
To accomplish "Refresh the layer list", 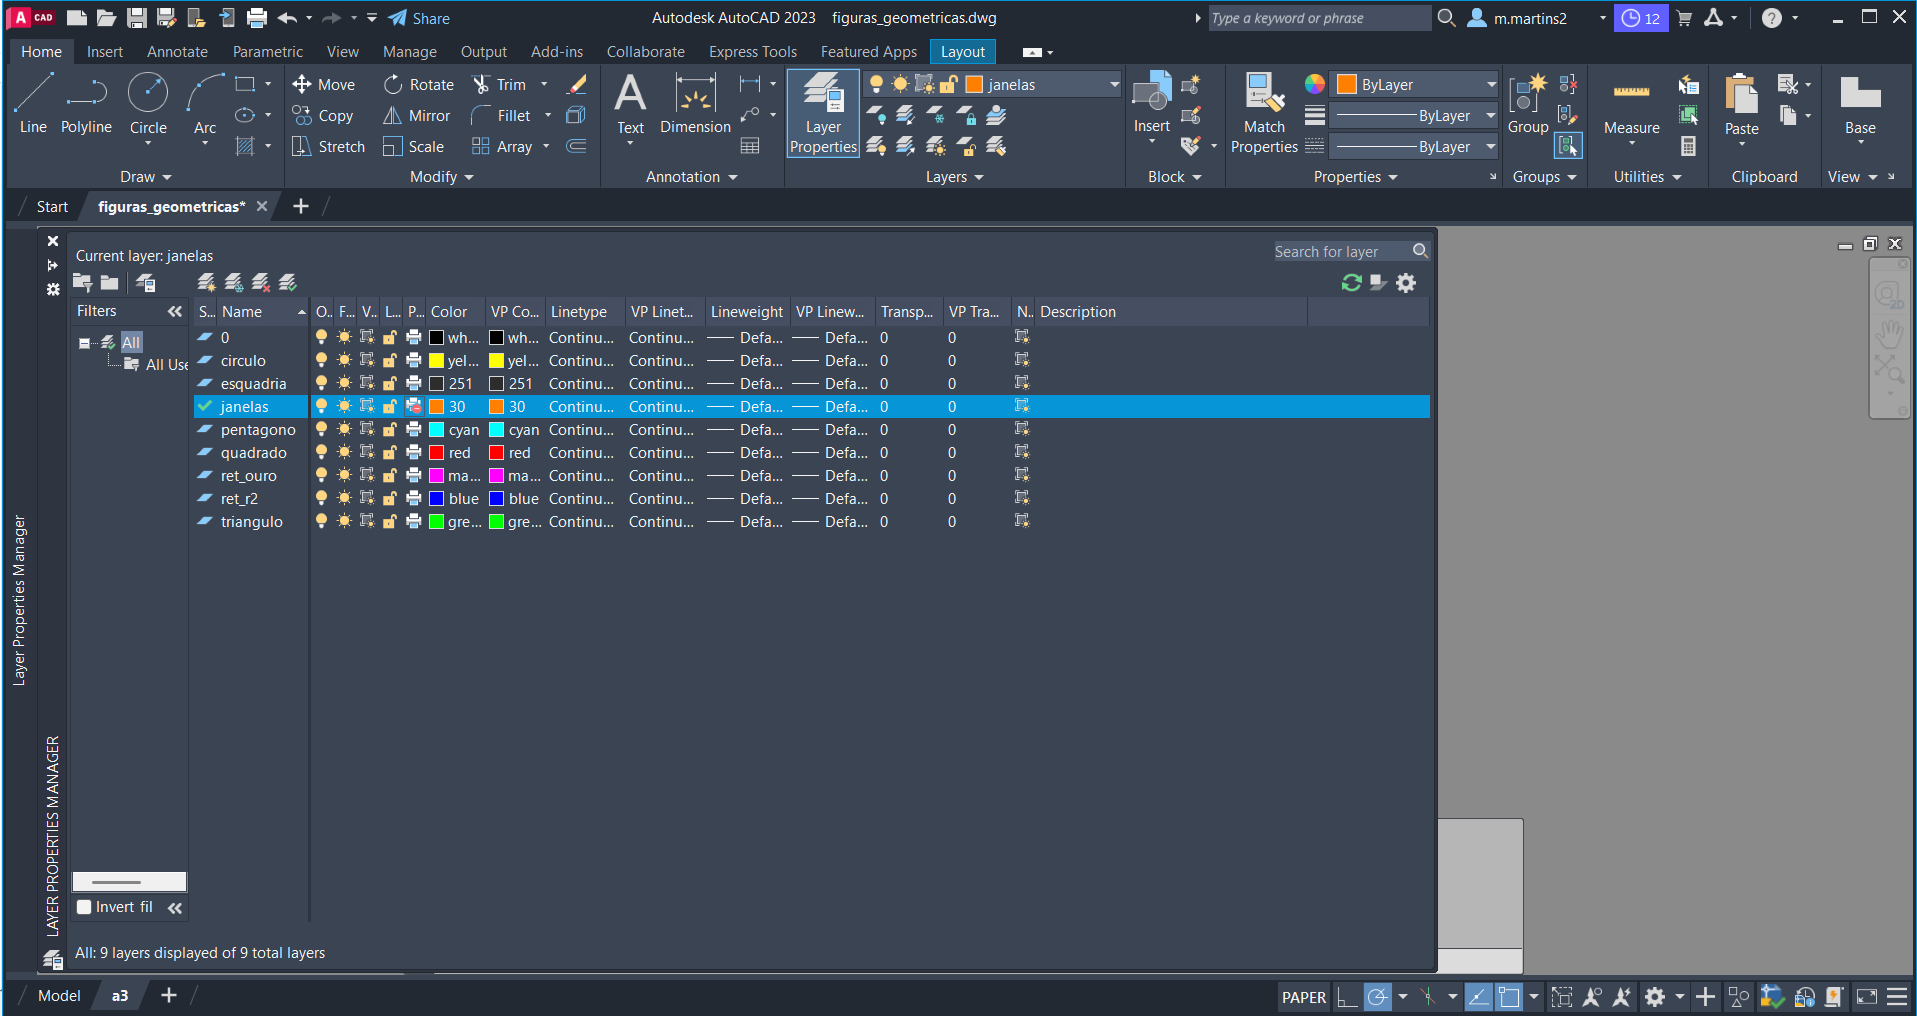I will click(x=1352, y=283).
